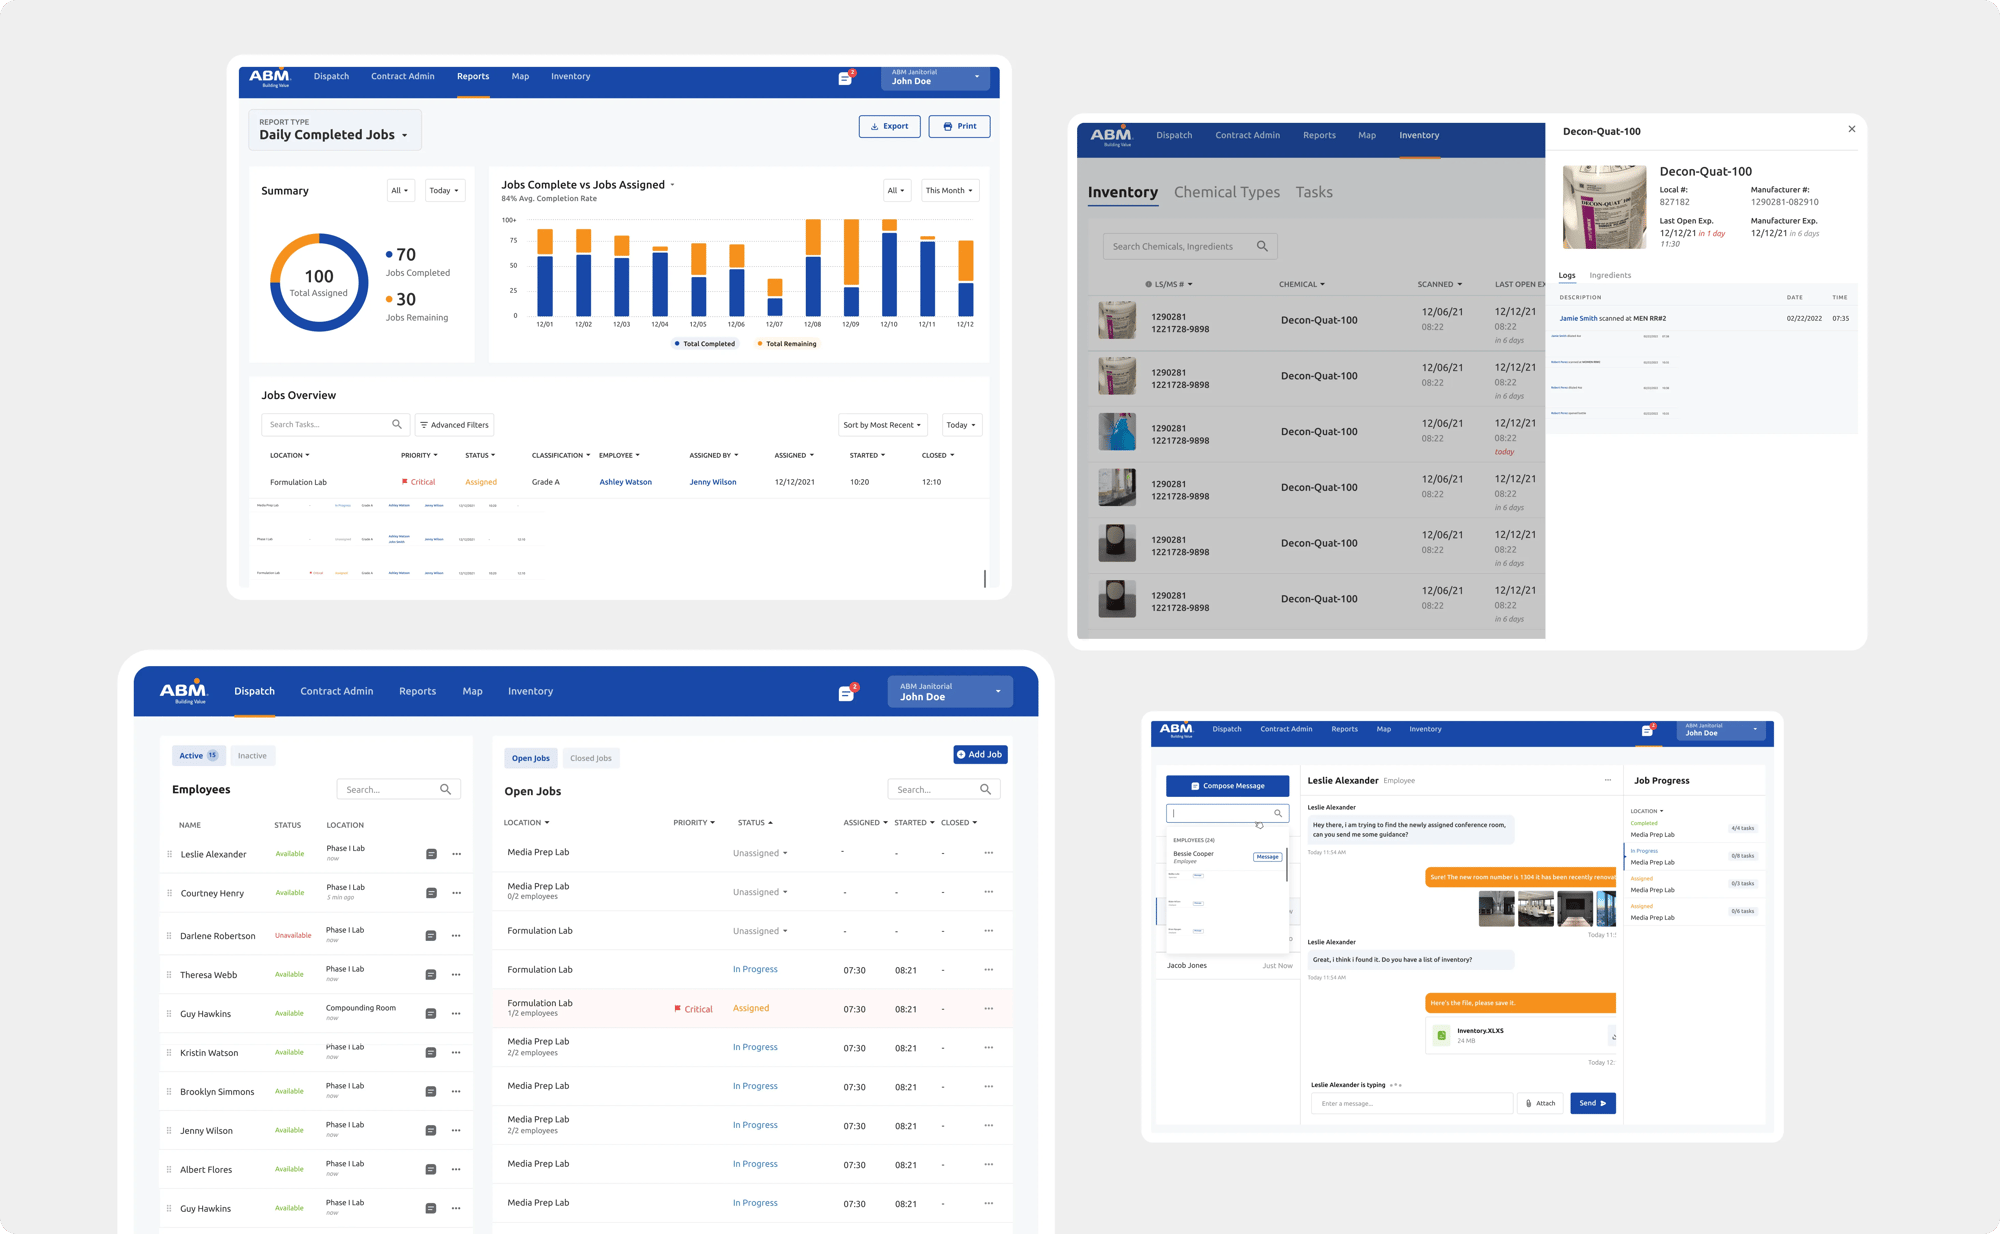Click magnifier icon in Open Jobs search box
The image size is (2000, 1234).
(x=986, y=790)
